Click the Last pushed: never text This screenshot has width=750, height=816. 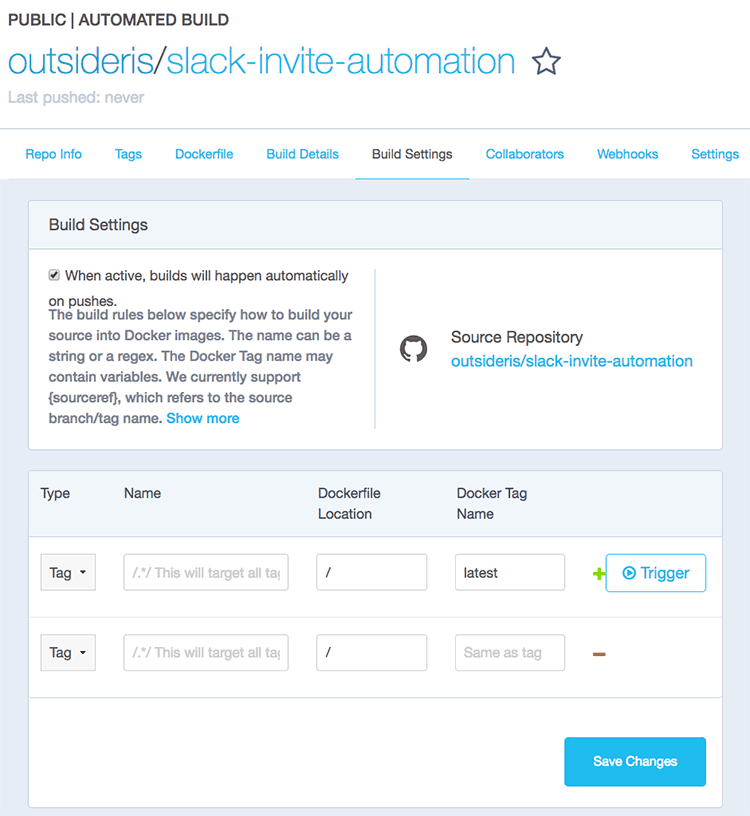coord(76,97)
